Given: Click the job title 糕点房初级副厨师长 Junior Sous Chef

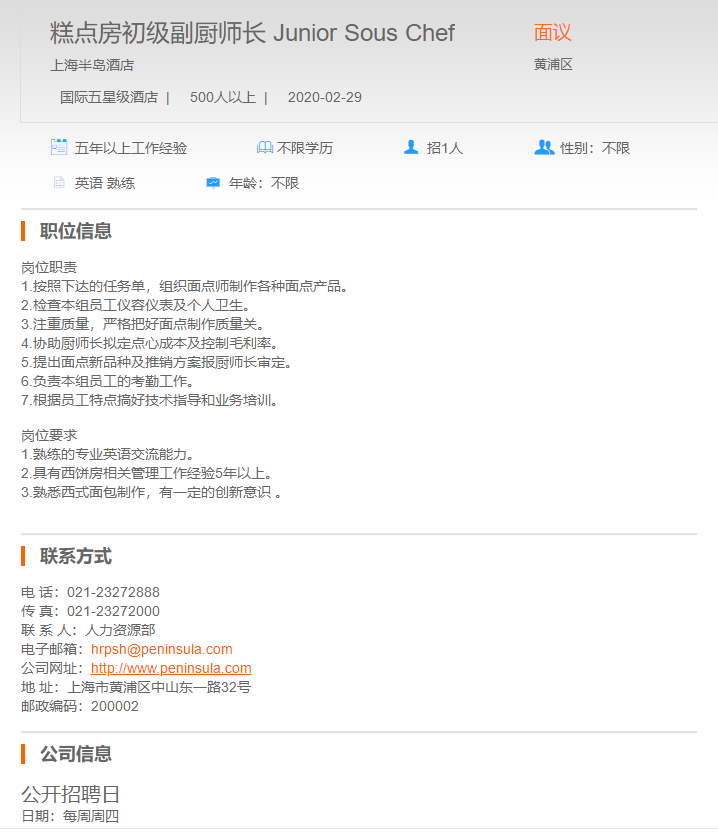Looking at the screenshot, I should 252,33.
